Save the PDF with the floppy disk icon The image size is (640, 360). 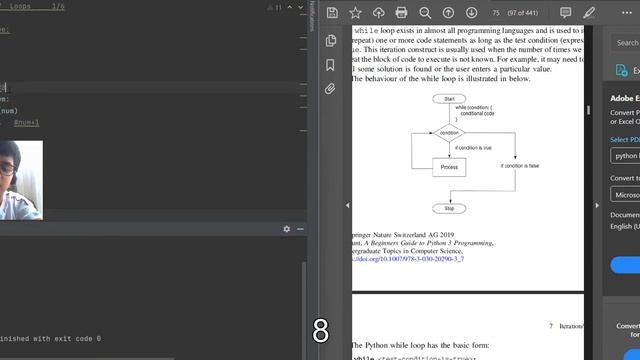[x=332, y=13]
